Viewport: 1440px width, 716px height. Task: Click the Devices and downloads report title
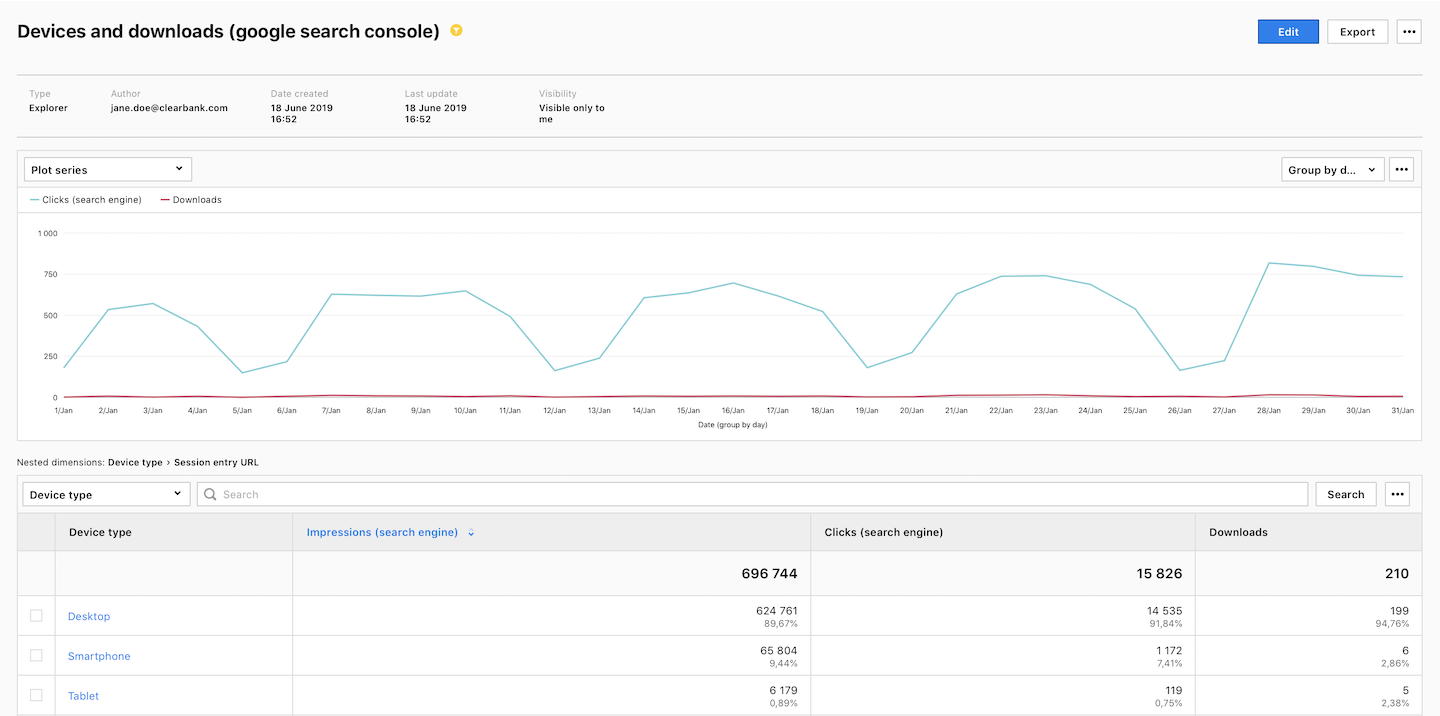click(x=229, y=31)
